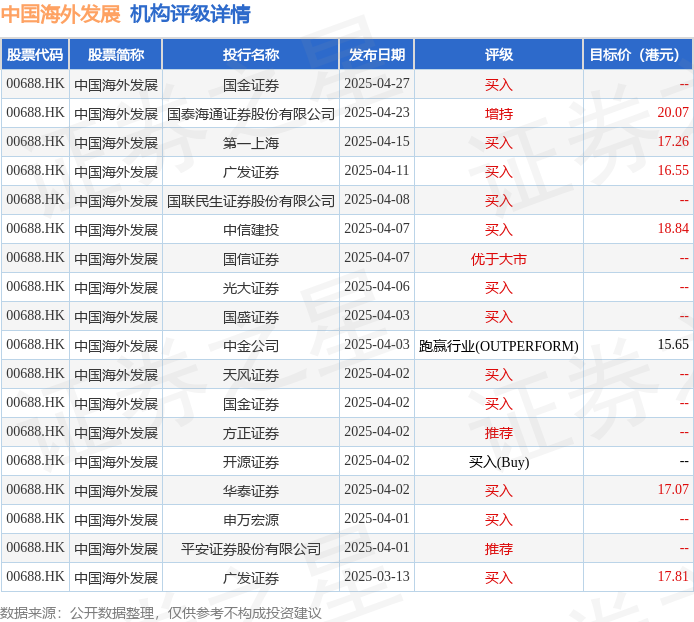694x622 pixels.
Task: Click 00688.HK in the 中金公司 row
Action: 35,344
